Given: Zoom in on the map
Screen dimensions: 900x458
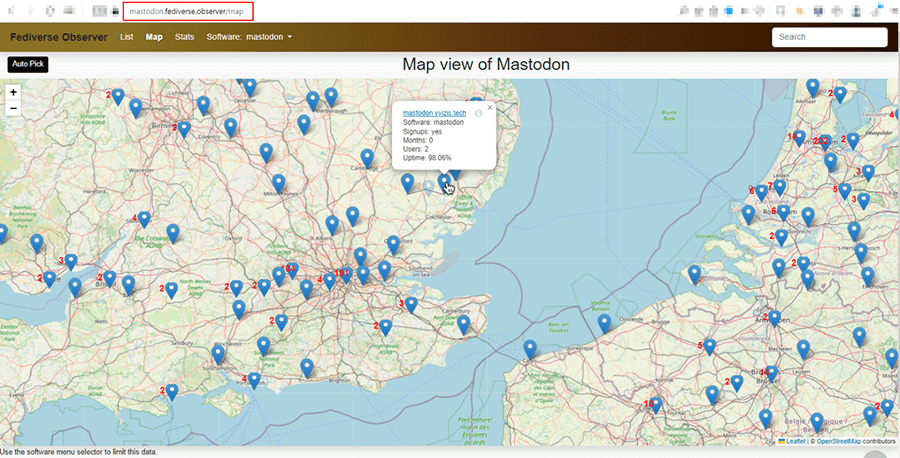Looking at the screenshot, I should [13, 92].
